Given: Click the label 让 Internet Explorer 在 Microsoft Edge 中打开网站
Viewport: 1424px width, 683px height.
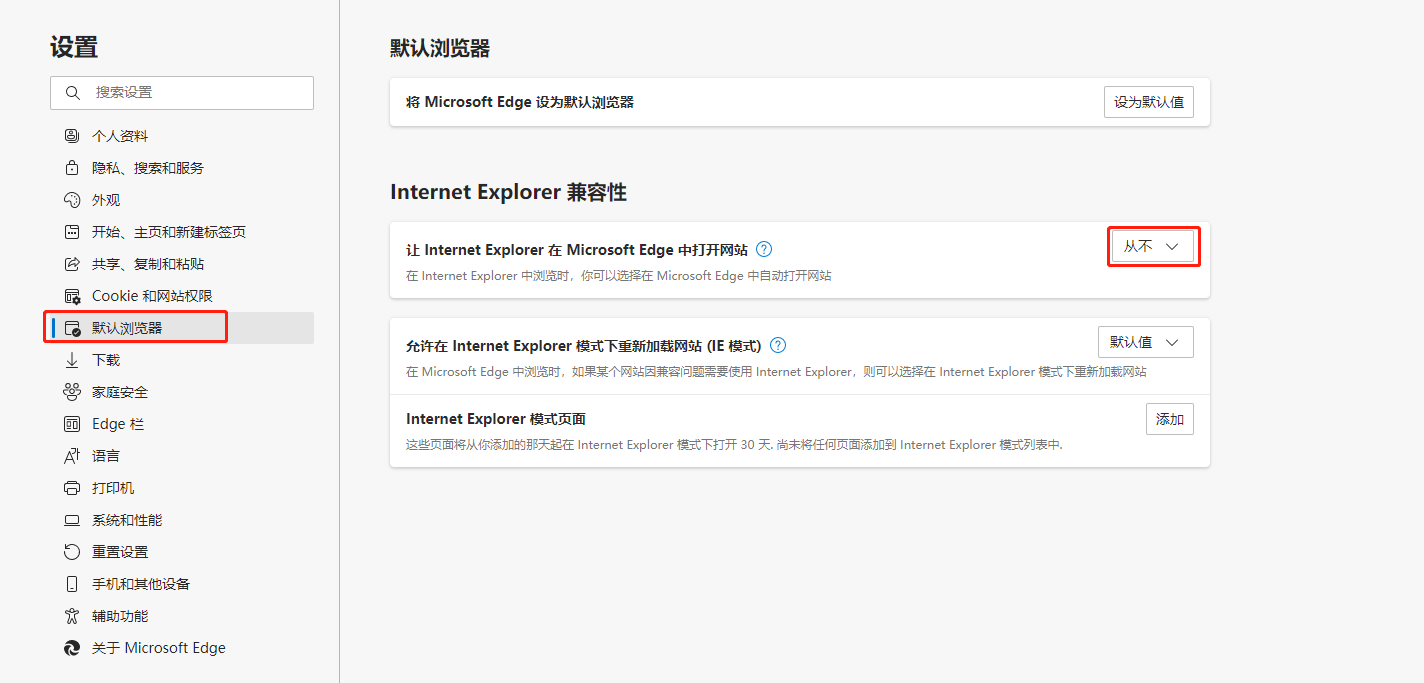Looking at the screenshot, I should (x=577, y=250).
